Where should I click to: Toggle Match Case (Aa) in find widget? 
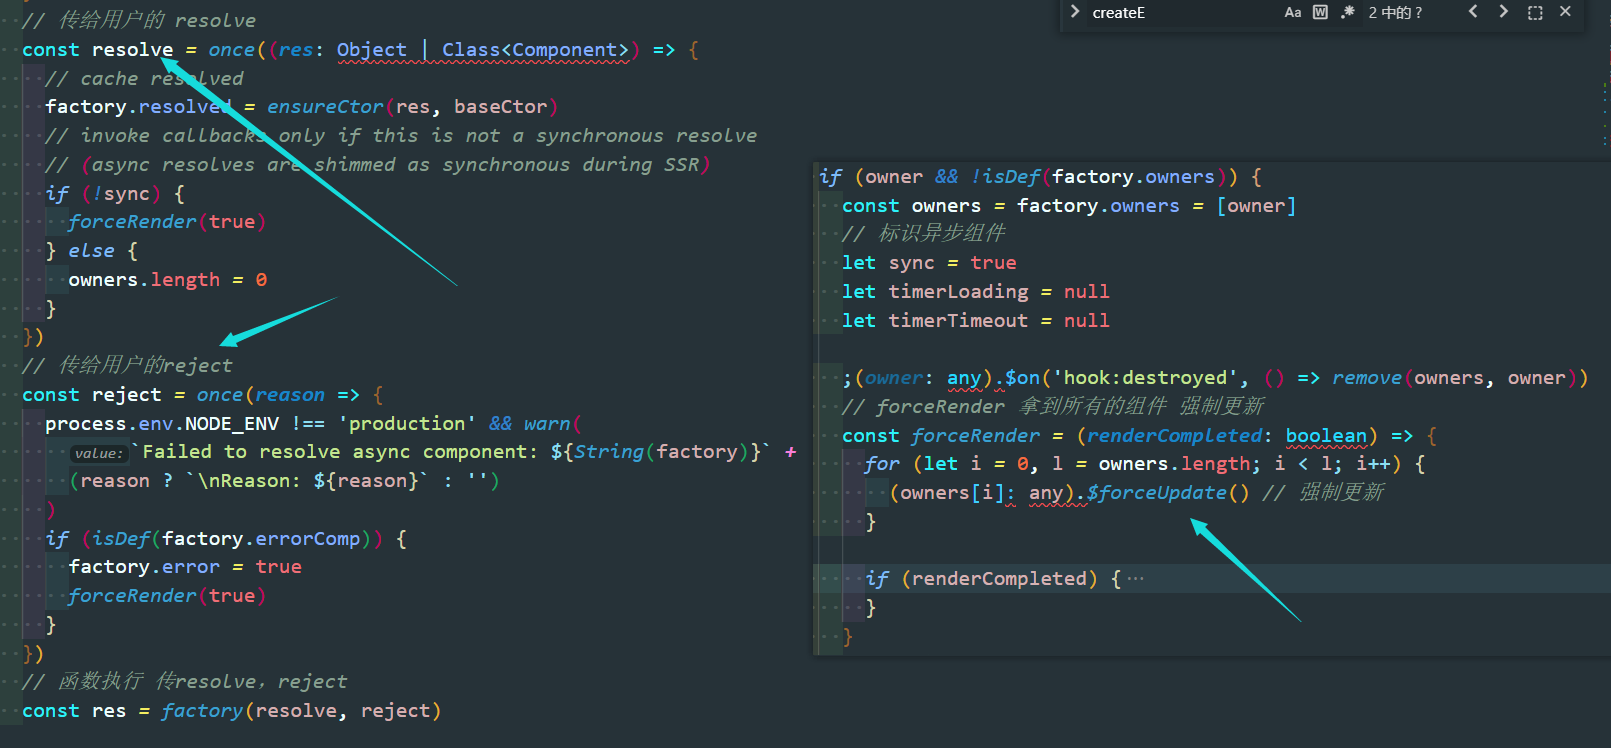point(1293,12)
